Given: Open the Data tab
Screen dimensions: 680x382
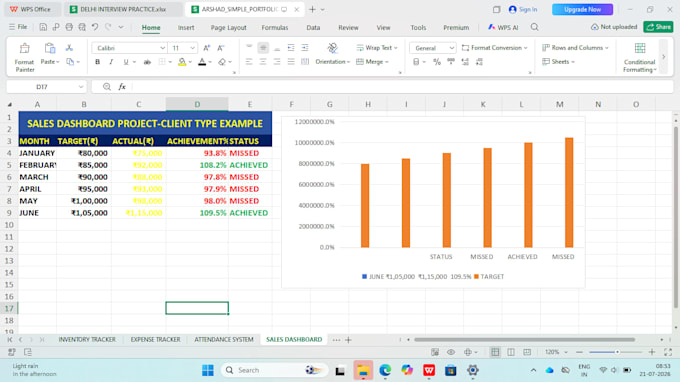Looking at the screenshot, I should pos(313,27).
